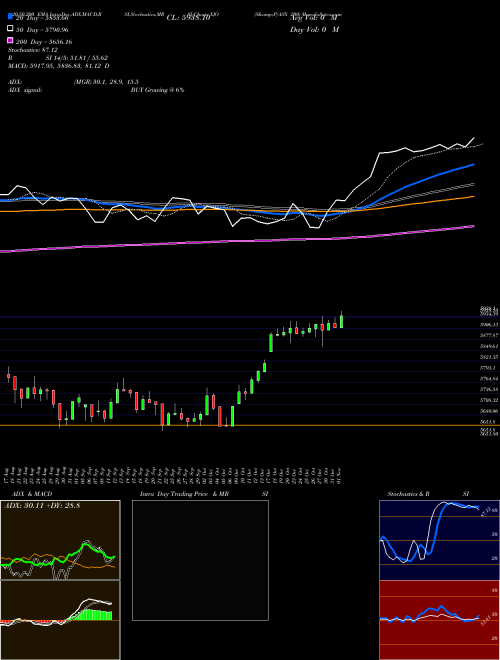
Task: Click the MACD values line
Action: (x=59, y=66)
